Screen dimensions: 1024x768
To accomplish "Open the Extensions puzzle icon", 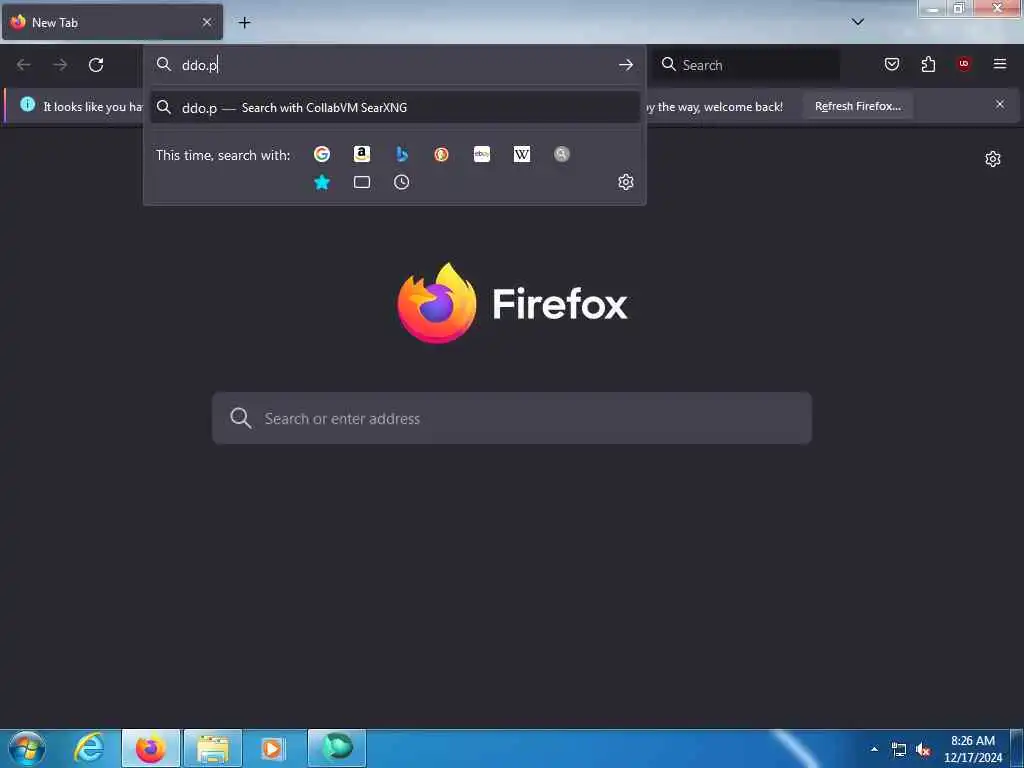I will pos(928,64).
